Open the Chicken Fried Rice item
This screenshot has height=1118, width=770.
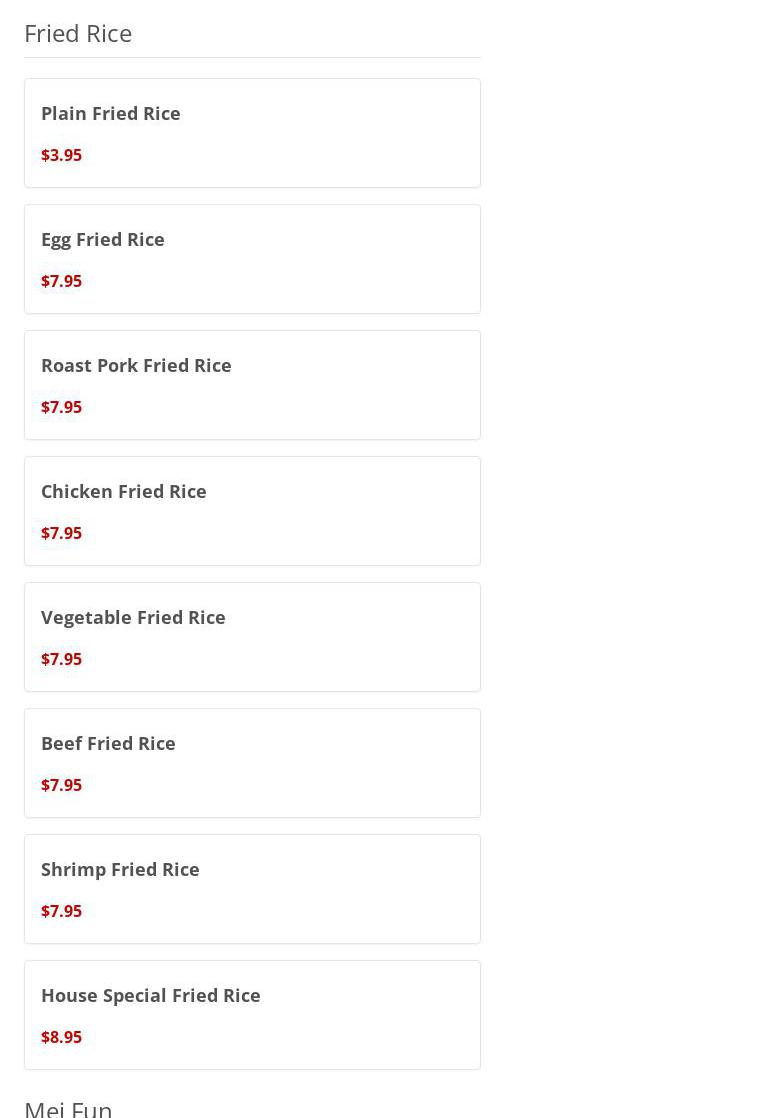123,491
